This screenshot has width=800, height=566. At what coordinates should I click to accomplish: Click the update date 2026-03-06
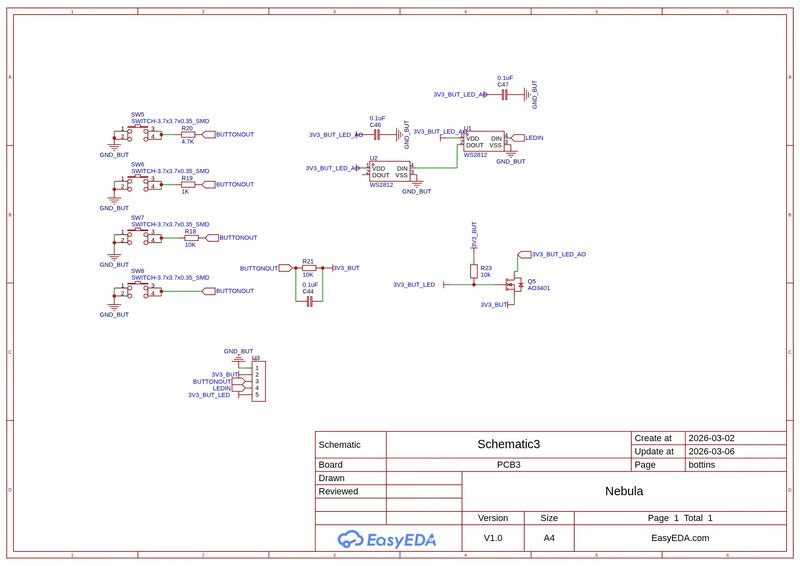tap(711, 451)
